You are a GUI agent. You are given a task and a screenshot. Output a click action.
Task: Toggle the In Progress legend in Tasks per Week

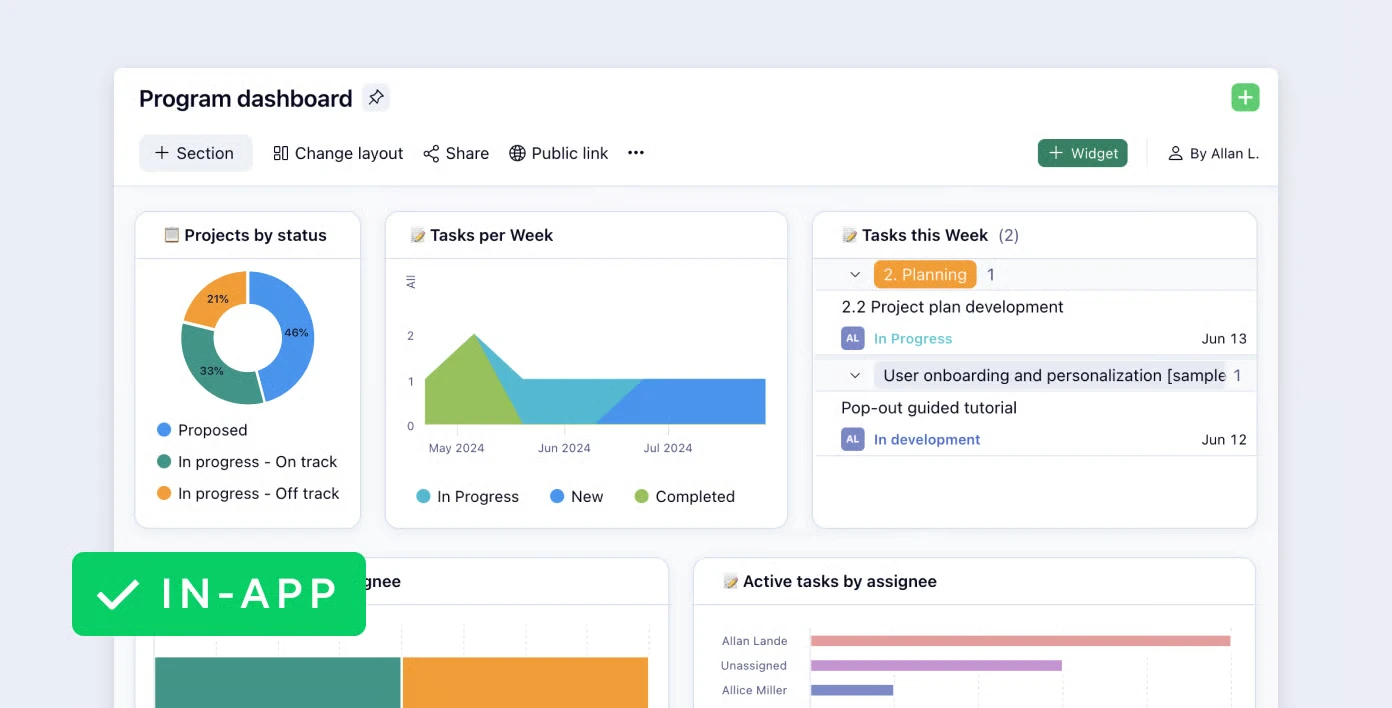coord(467,496)
